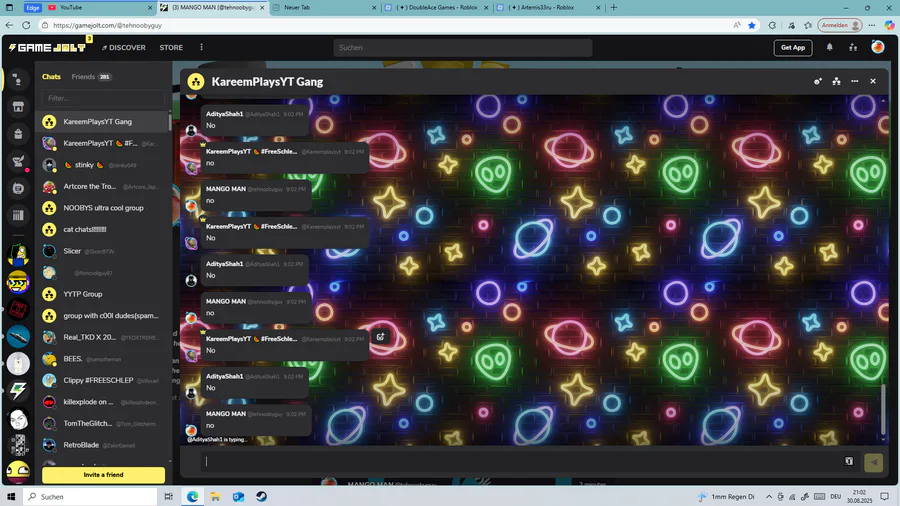Open the YYTP Group chat
Screen dimensions: 900x506
103,294
